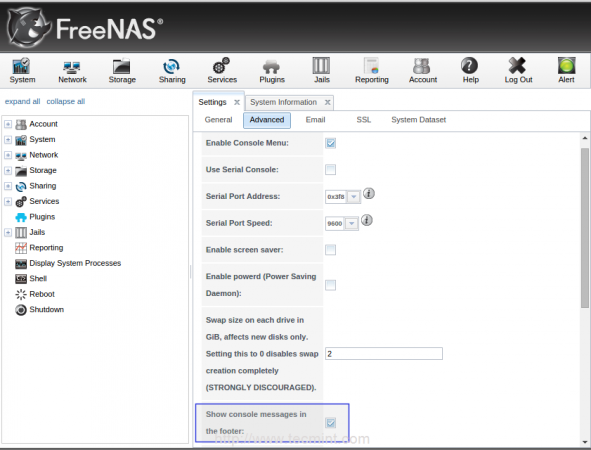Screen dimensions: 591x450
Task: Open the Sharing toolbar icon
Action: [172, 70]
